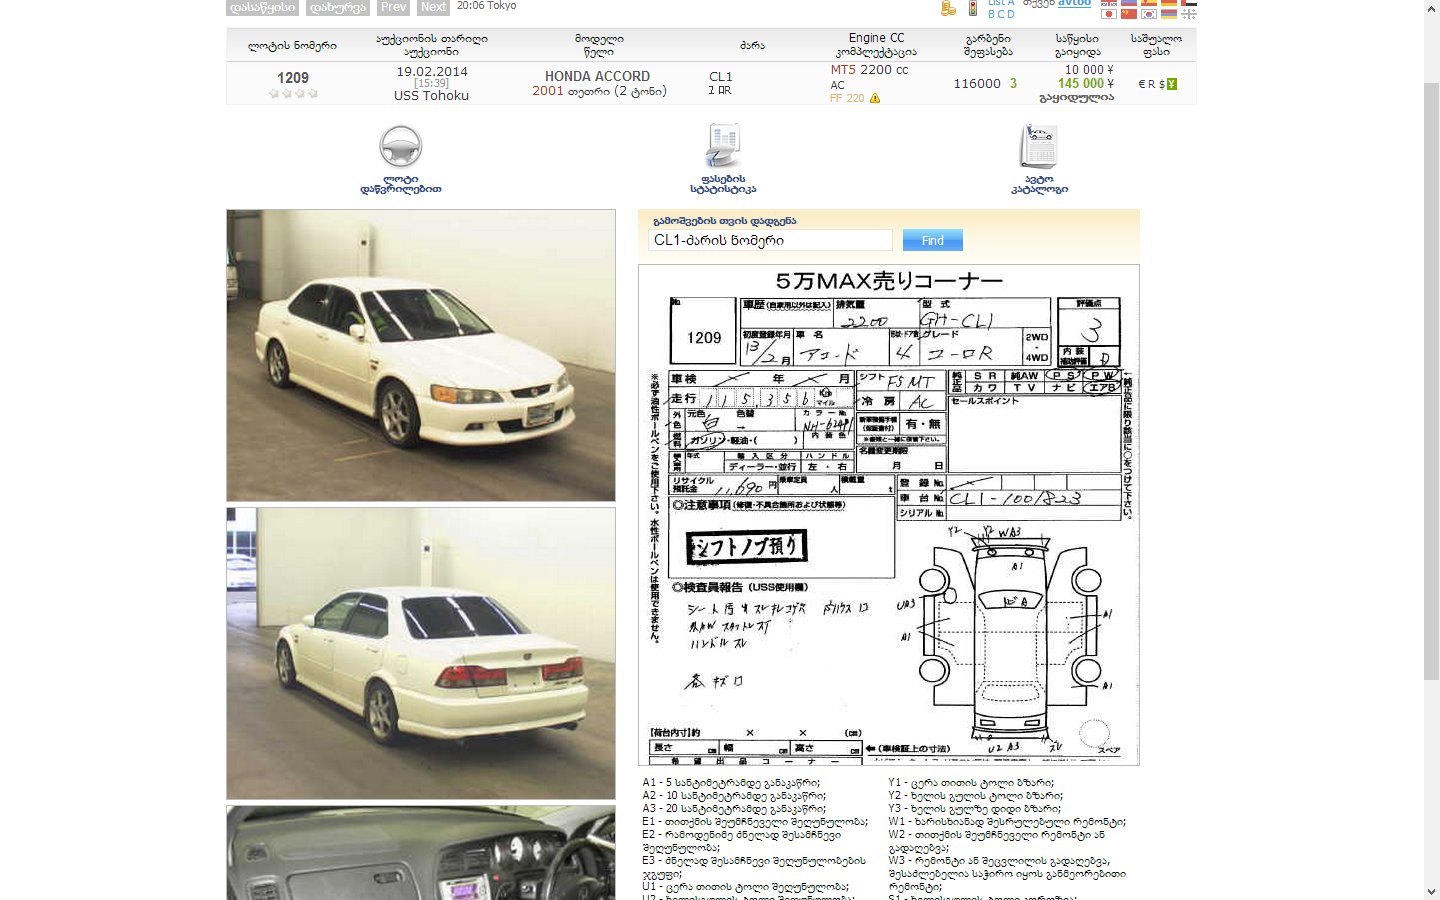The image size is (1440, 900).
Task: Click the gold coins icon
Action: tap(948, 8)
